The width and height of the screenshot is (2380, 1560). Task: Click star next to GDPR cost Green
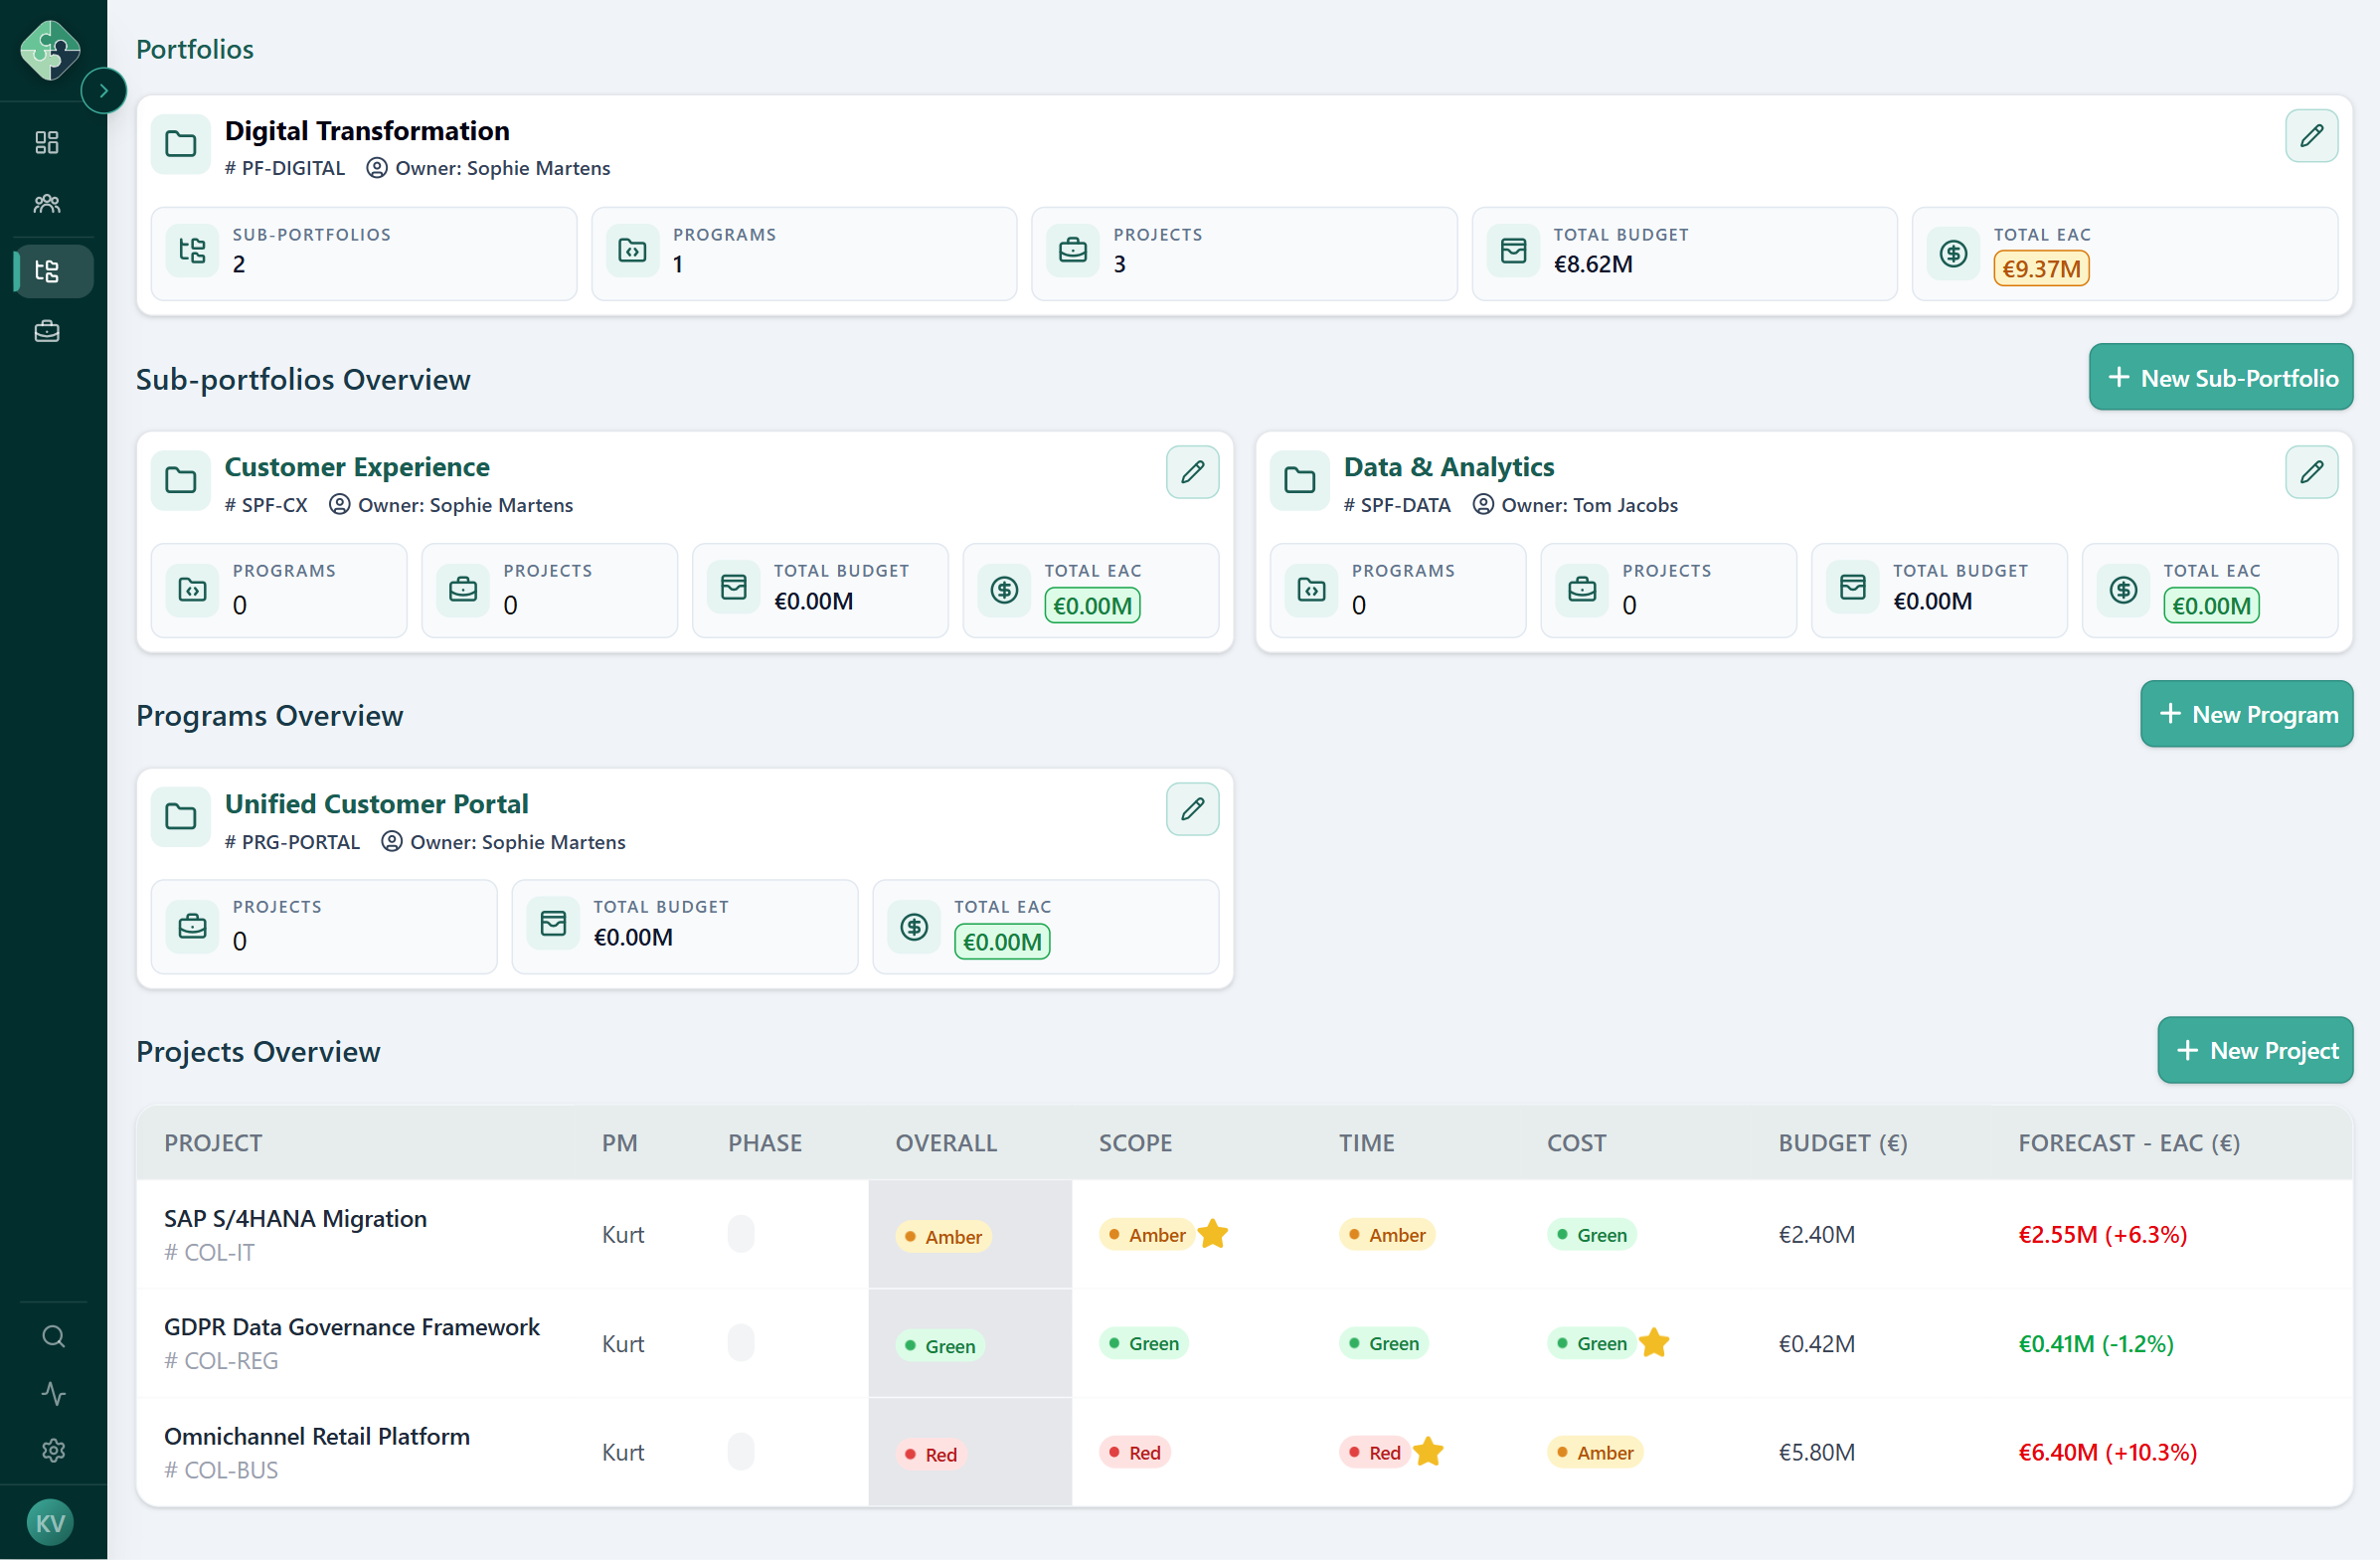[1654, 1343]
